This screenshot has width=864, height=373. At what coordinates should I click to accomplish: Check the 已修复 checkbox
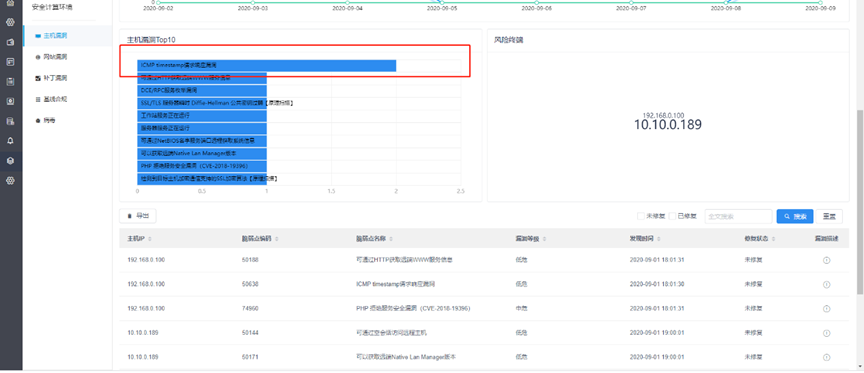672,217
